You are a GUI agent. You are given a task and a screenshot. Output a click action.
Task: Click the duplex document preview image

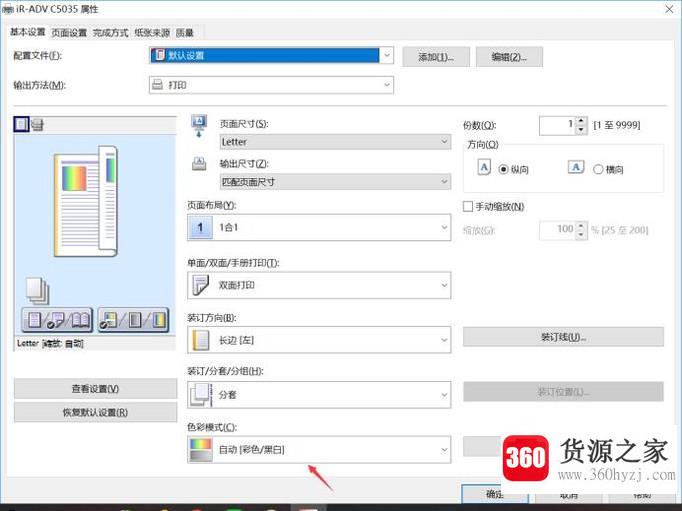[x=86, y=201]
